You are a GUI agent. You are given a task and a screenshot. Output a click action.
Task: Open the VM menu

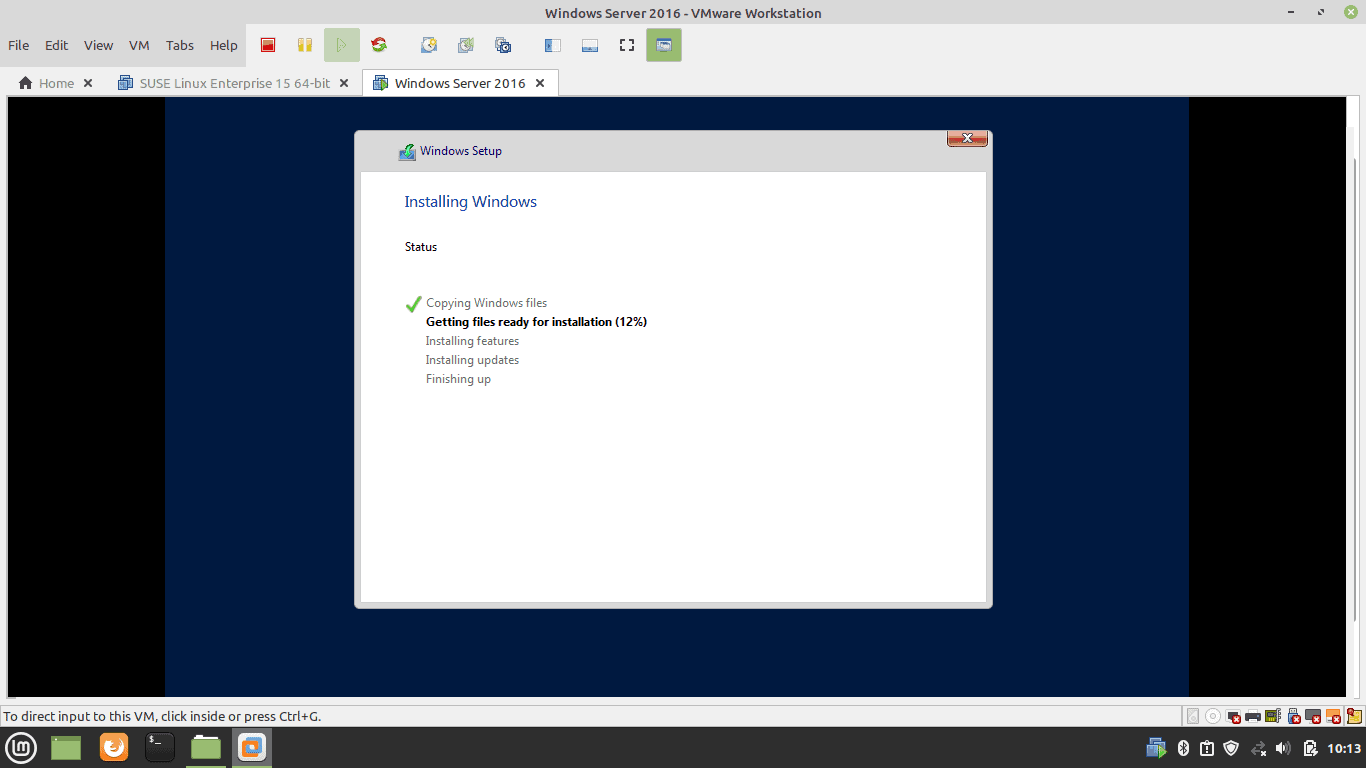139,45
